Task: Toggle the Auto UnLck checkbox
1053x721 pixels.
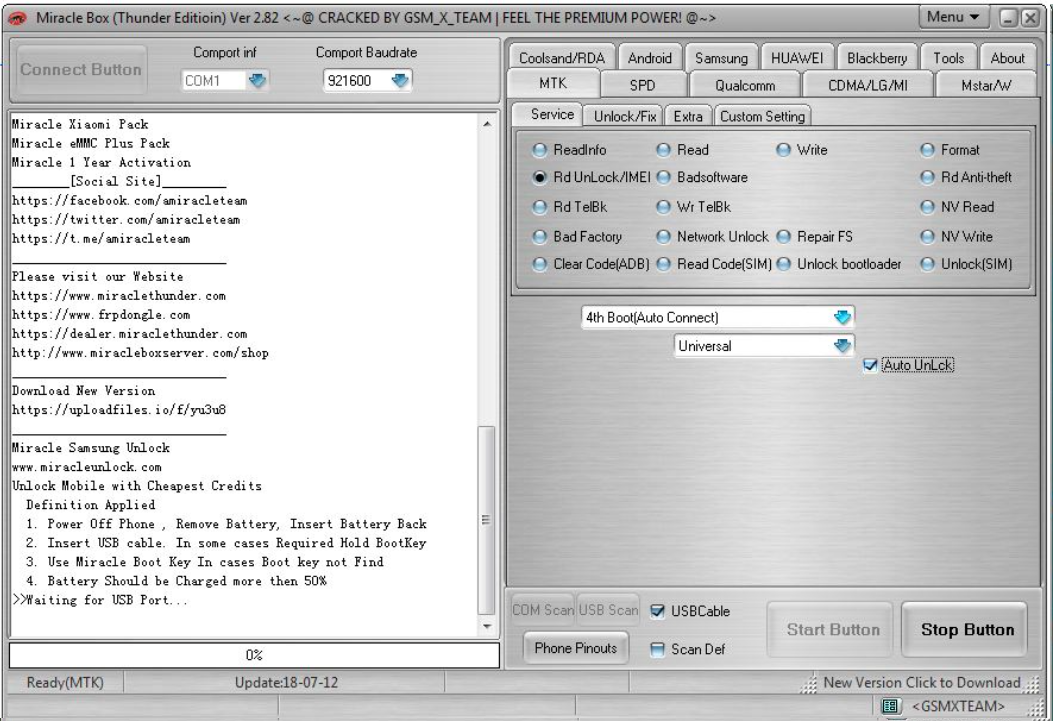Action: point(870,366)
